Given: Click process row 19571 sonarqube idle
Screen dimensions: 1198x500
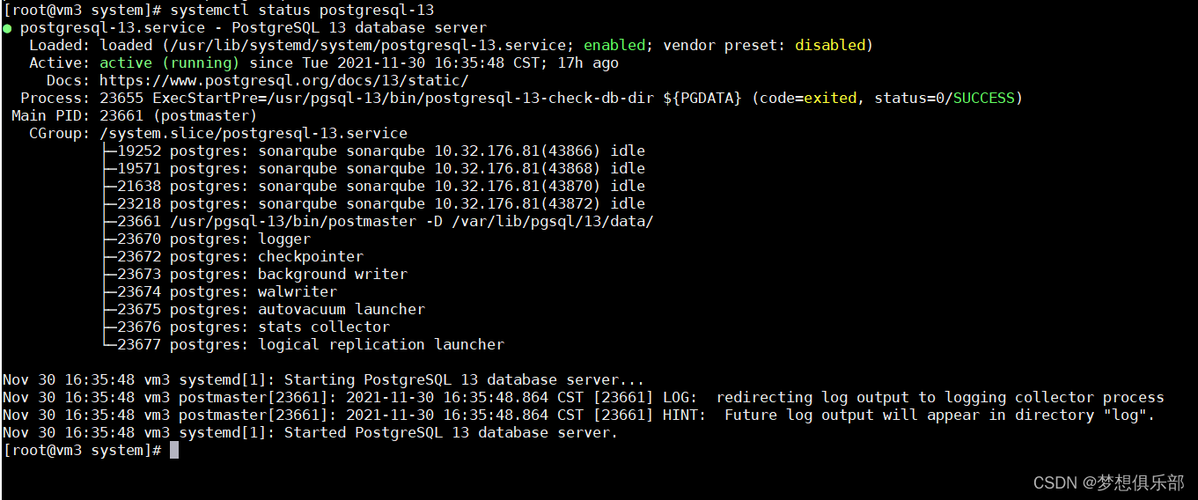Looking at the screenshot, I should [373, 169].
